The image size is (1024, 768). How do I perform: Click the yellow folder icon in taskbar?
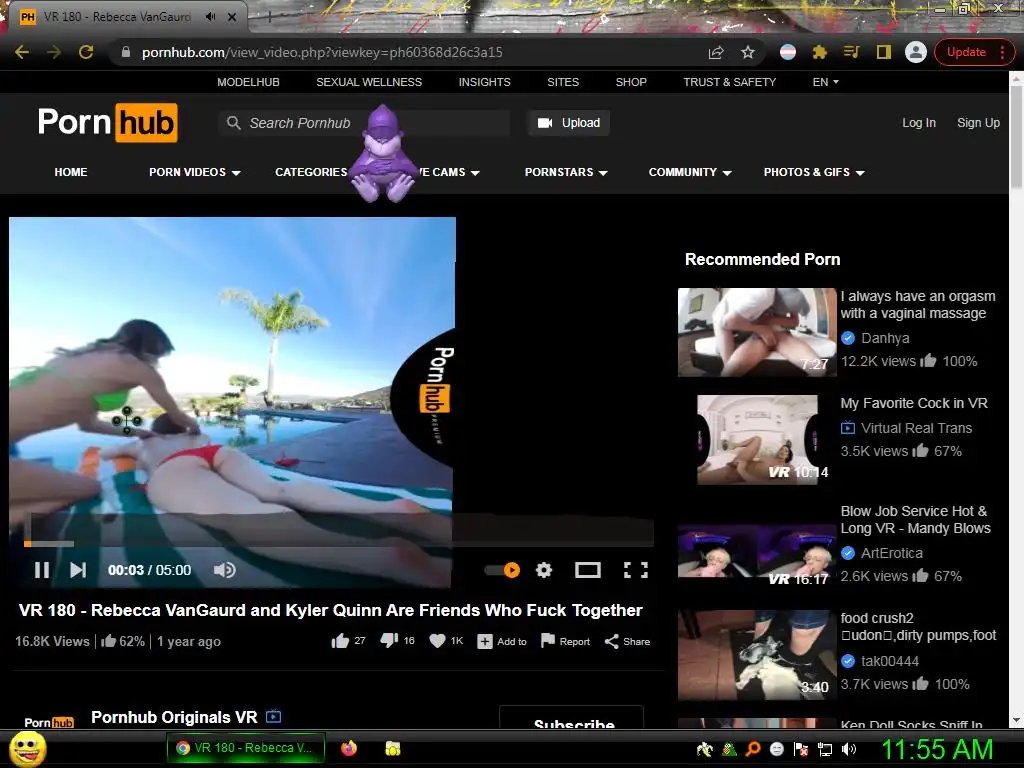click(392, 748)
